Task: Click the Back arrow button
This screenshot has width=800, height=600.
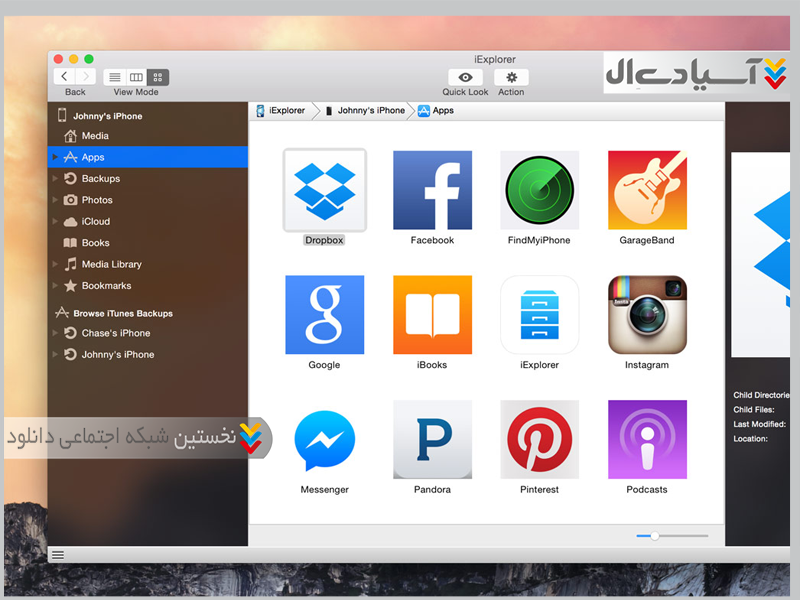Action: [x=65, y=77]
